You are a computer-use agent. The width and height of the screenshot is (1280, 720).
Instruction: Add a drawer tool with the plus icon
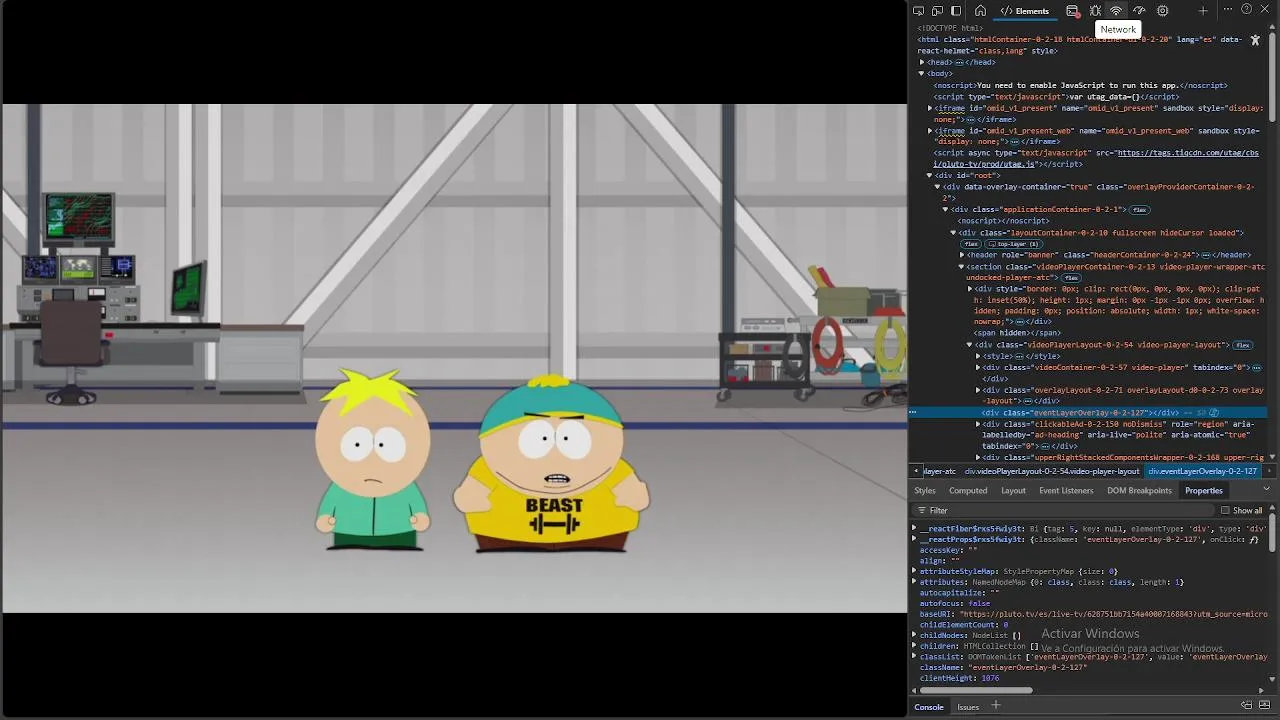coord(995,706)
